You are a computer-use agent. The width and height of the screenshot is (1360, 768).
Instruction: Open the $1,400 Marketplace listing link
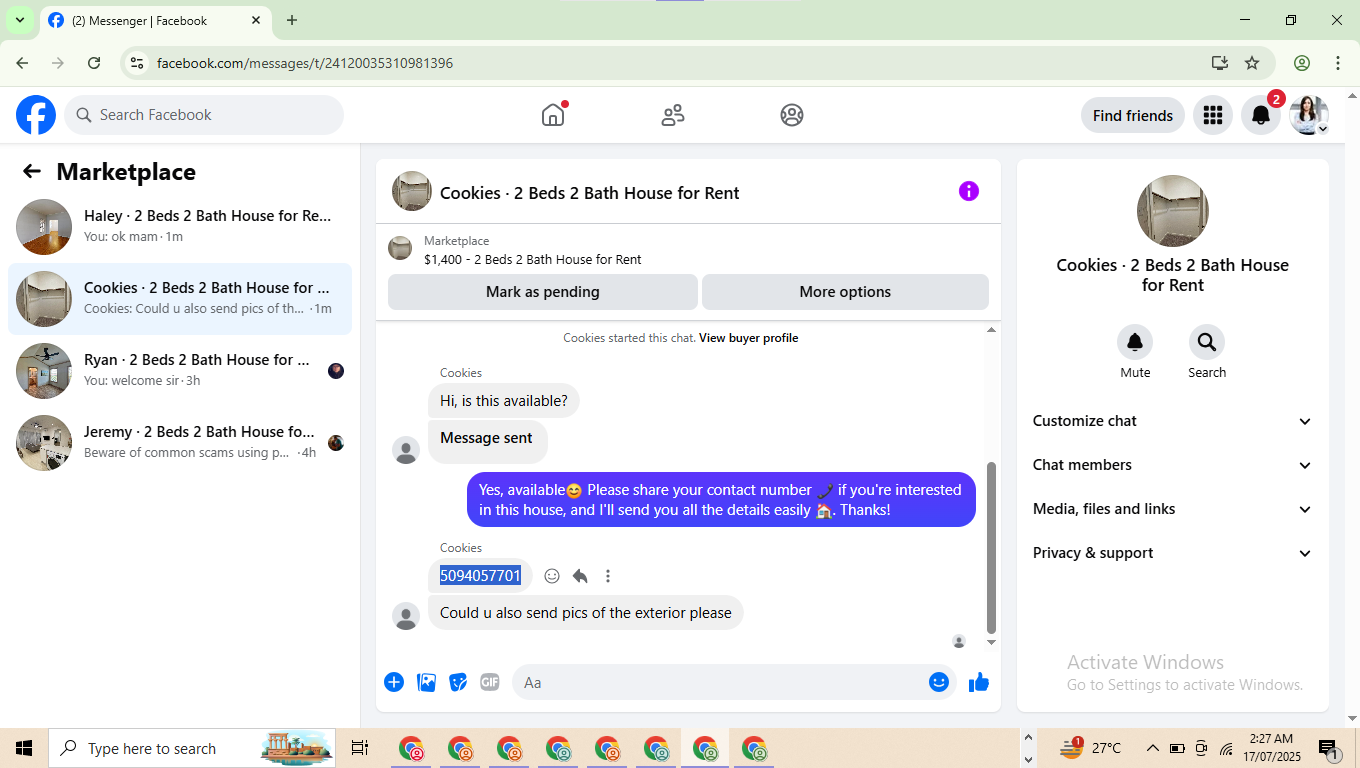coord(532,259)
